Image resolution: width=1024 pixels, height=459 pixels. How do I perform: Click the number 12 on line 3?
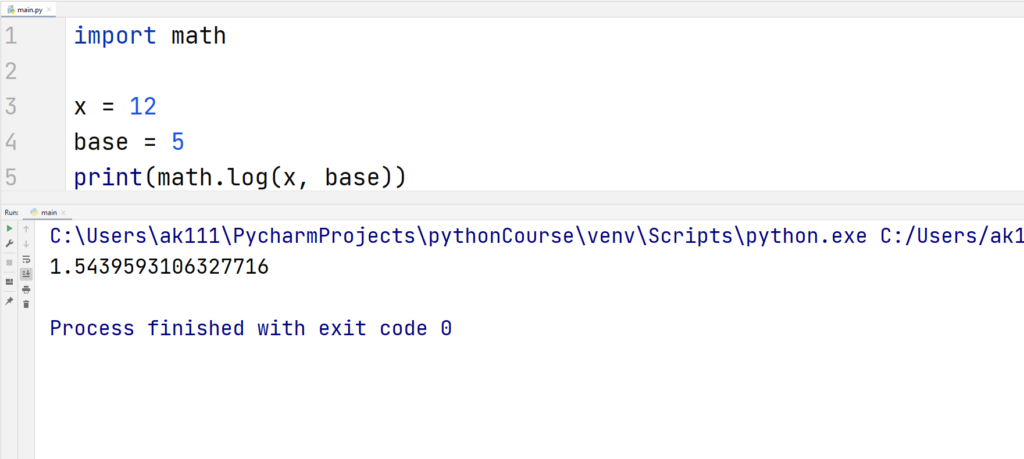pos(142,106)
